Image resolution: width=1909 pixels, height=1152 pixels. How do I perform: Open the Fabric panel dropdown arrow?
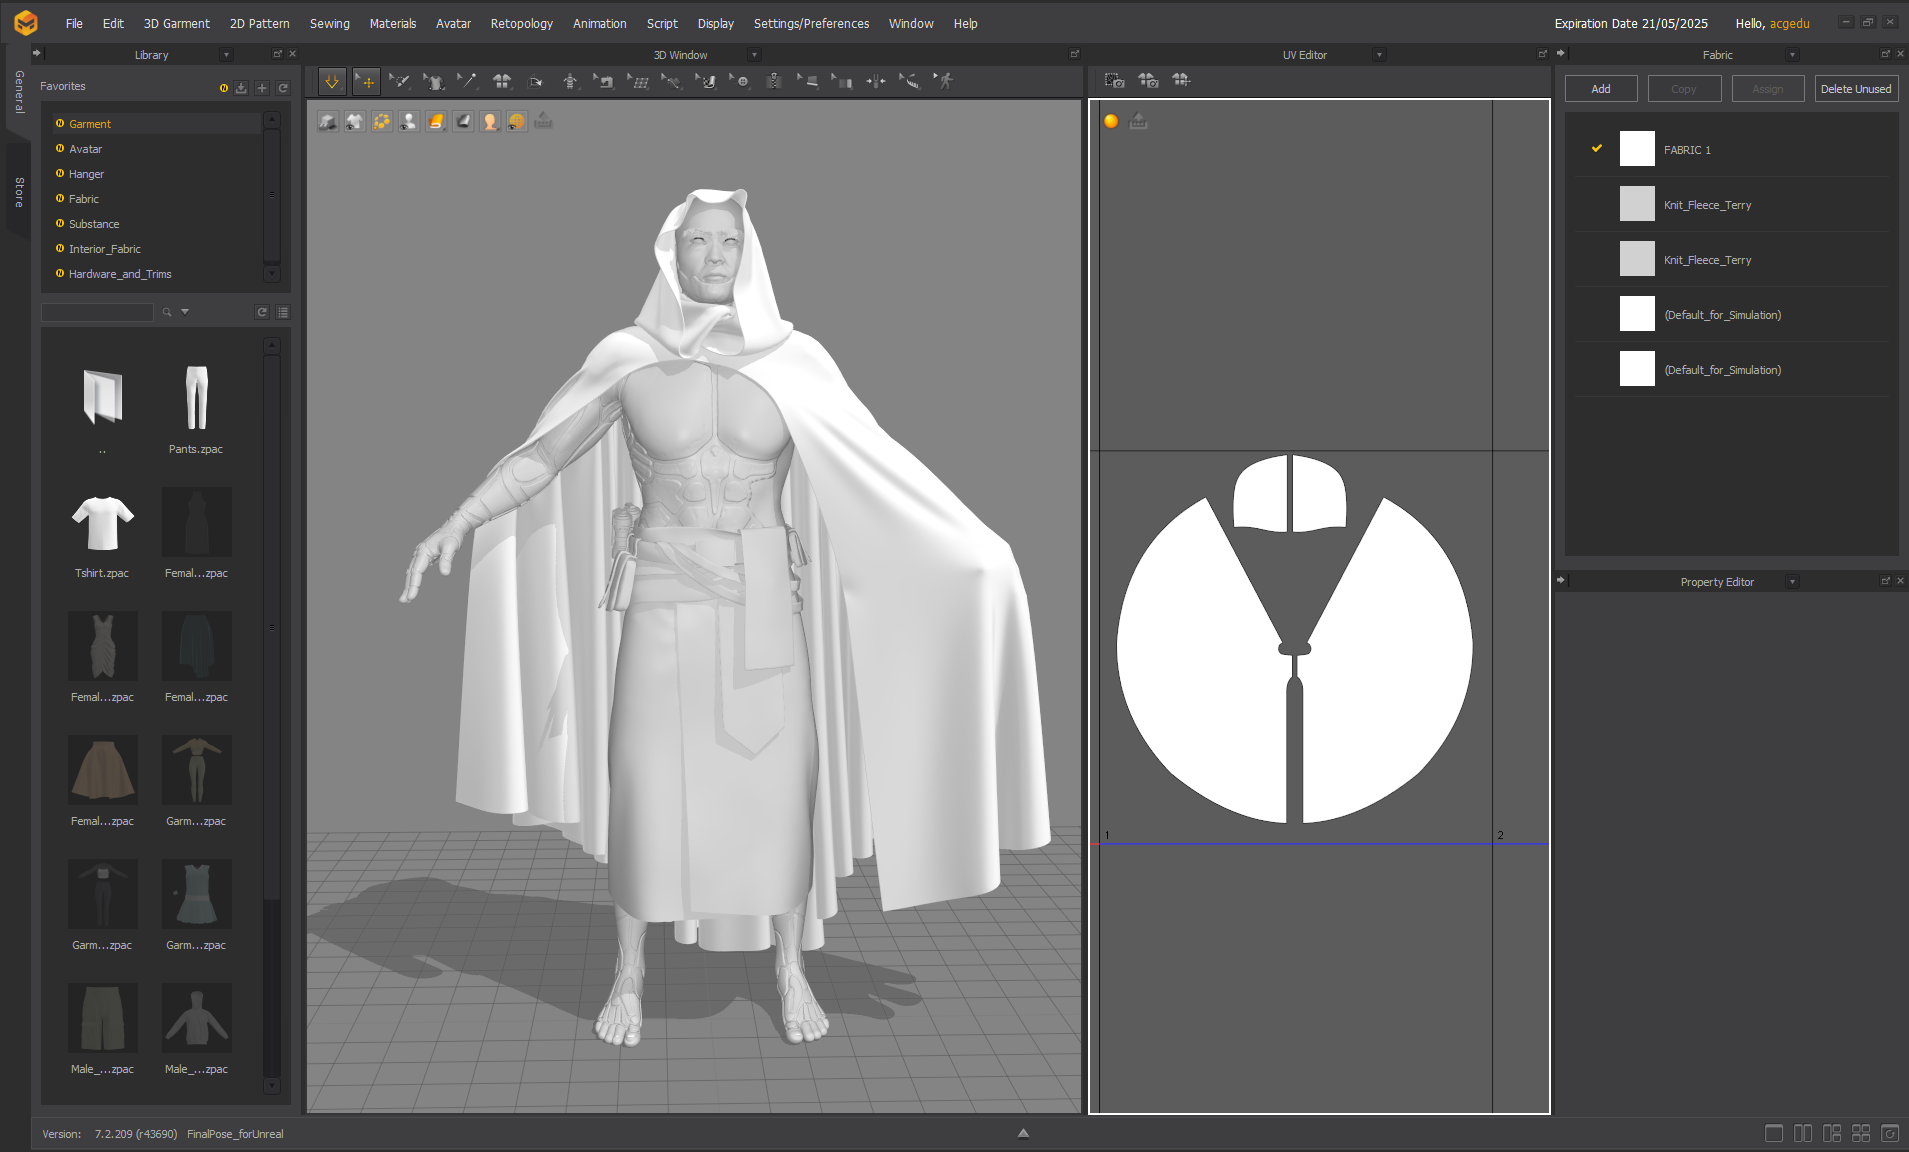tap(1792, 55)
